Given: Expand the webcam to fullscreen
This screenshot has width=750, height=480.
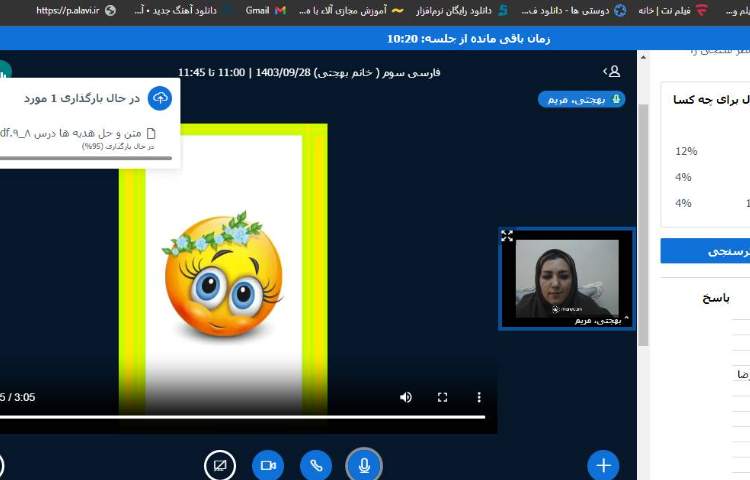Looking at the screenshot, I should coord(507,235).
